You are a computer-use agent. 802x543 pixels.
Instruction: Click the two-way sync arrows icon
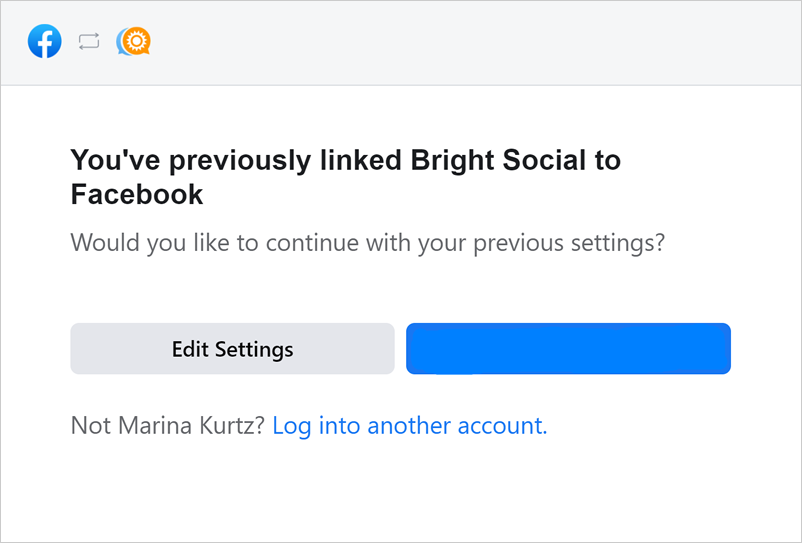click(89, 42)
